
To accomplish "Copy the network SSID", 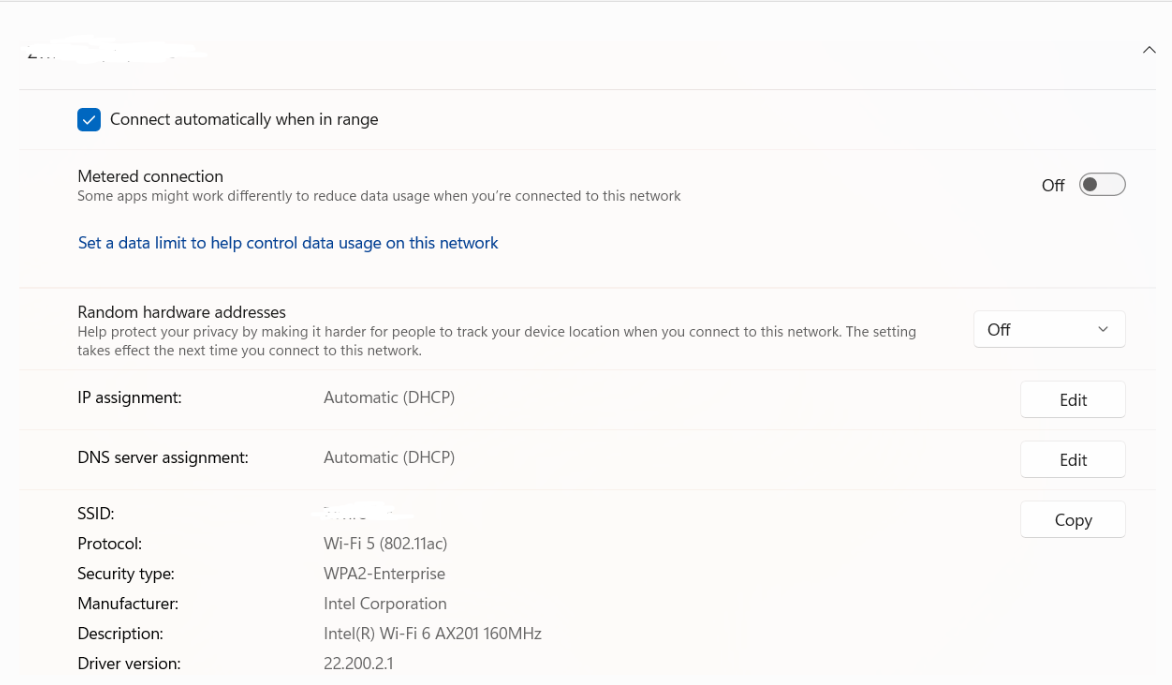I will 1072,519.
